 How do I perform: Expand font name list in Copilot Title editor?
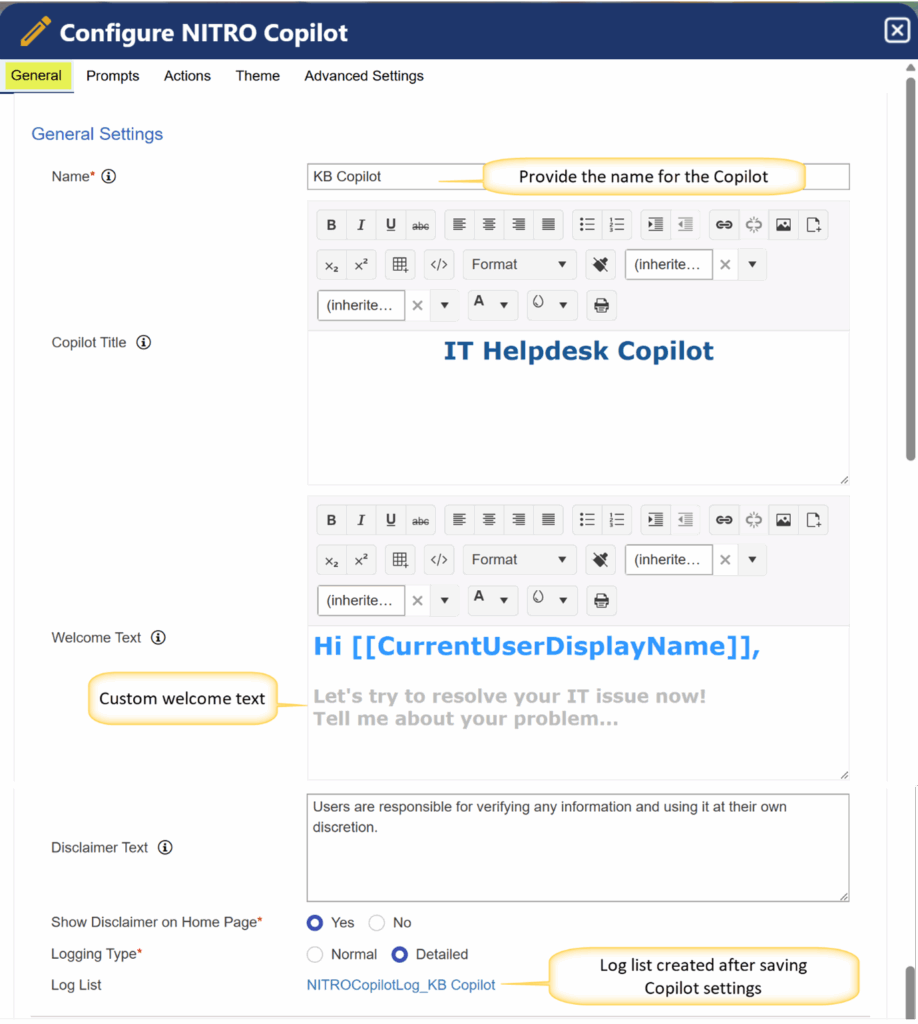click(752, 264)
